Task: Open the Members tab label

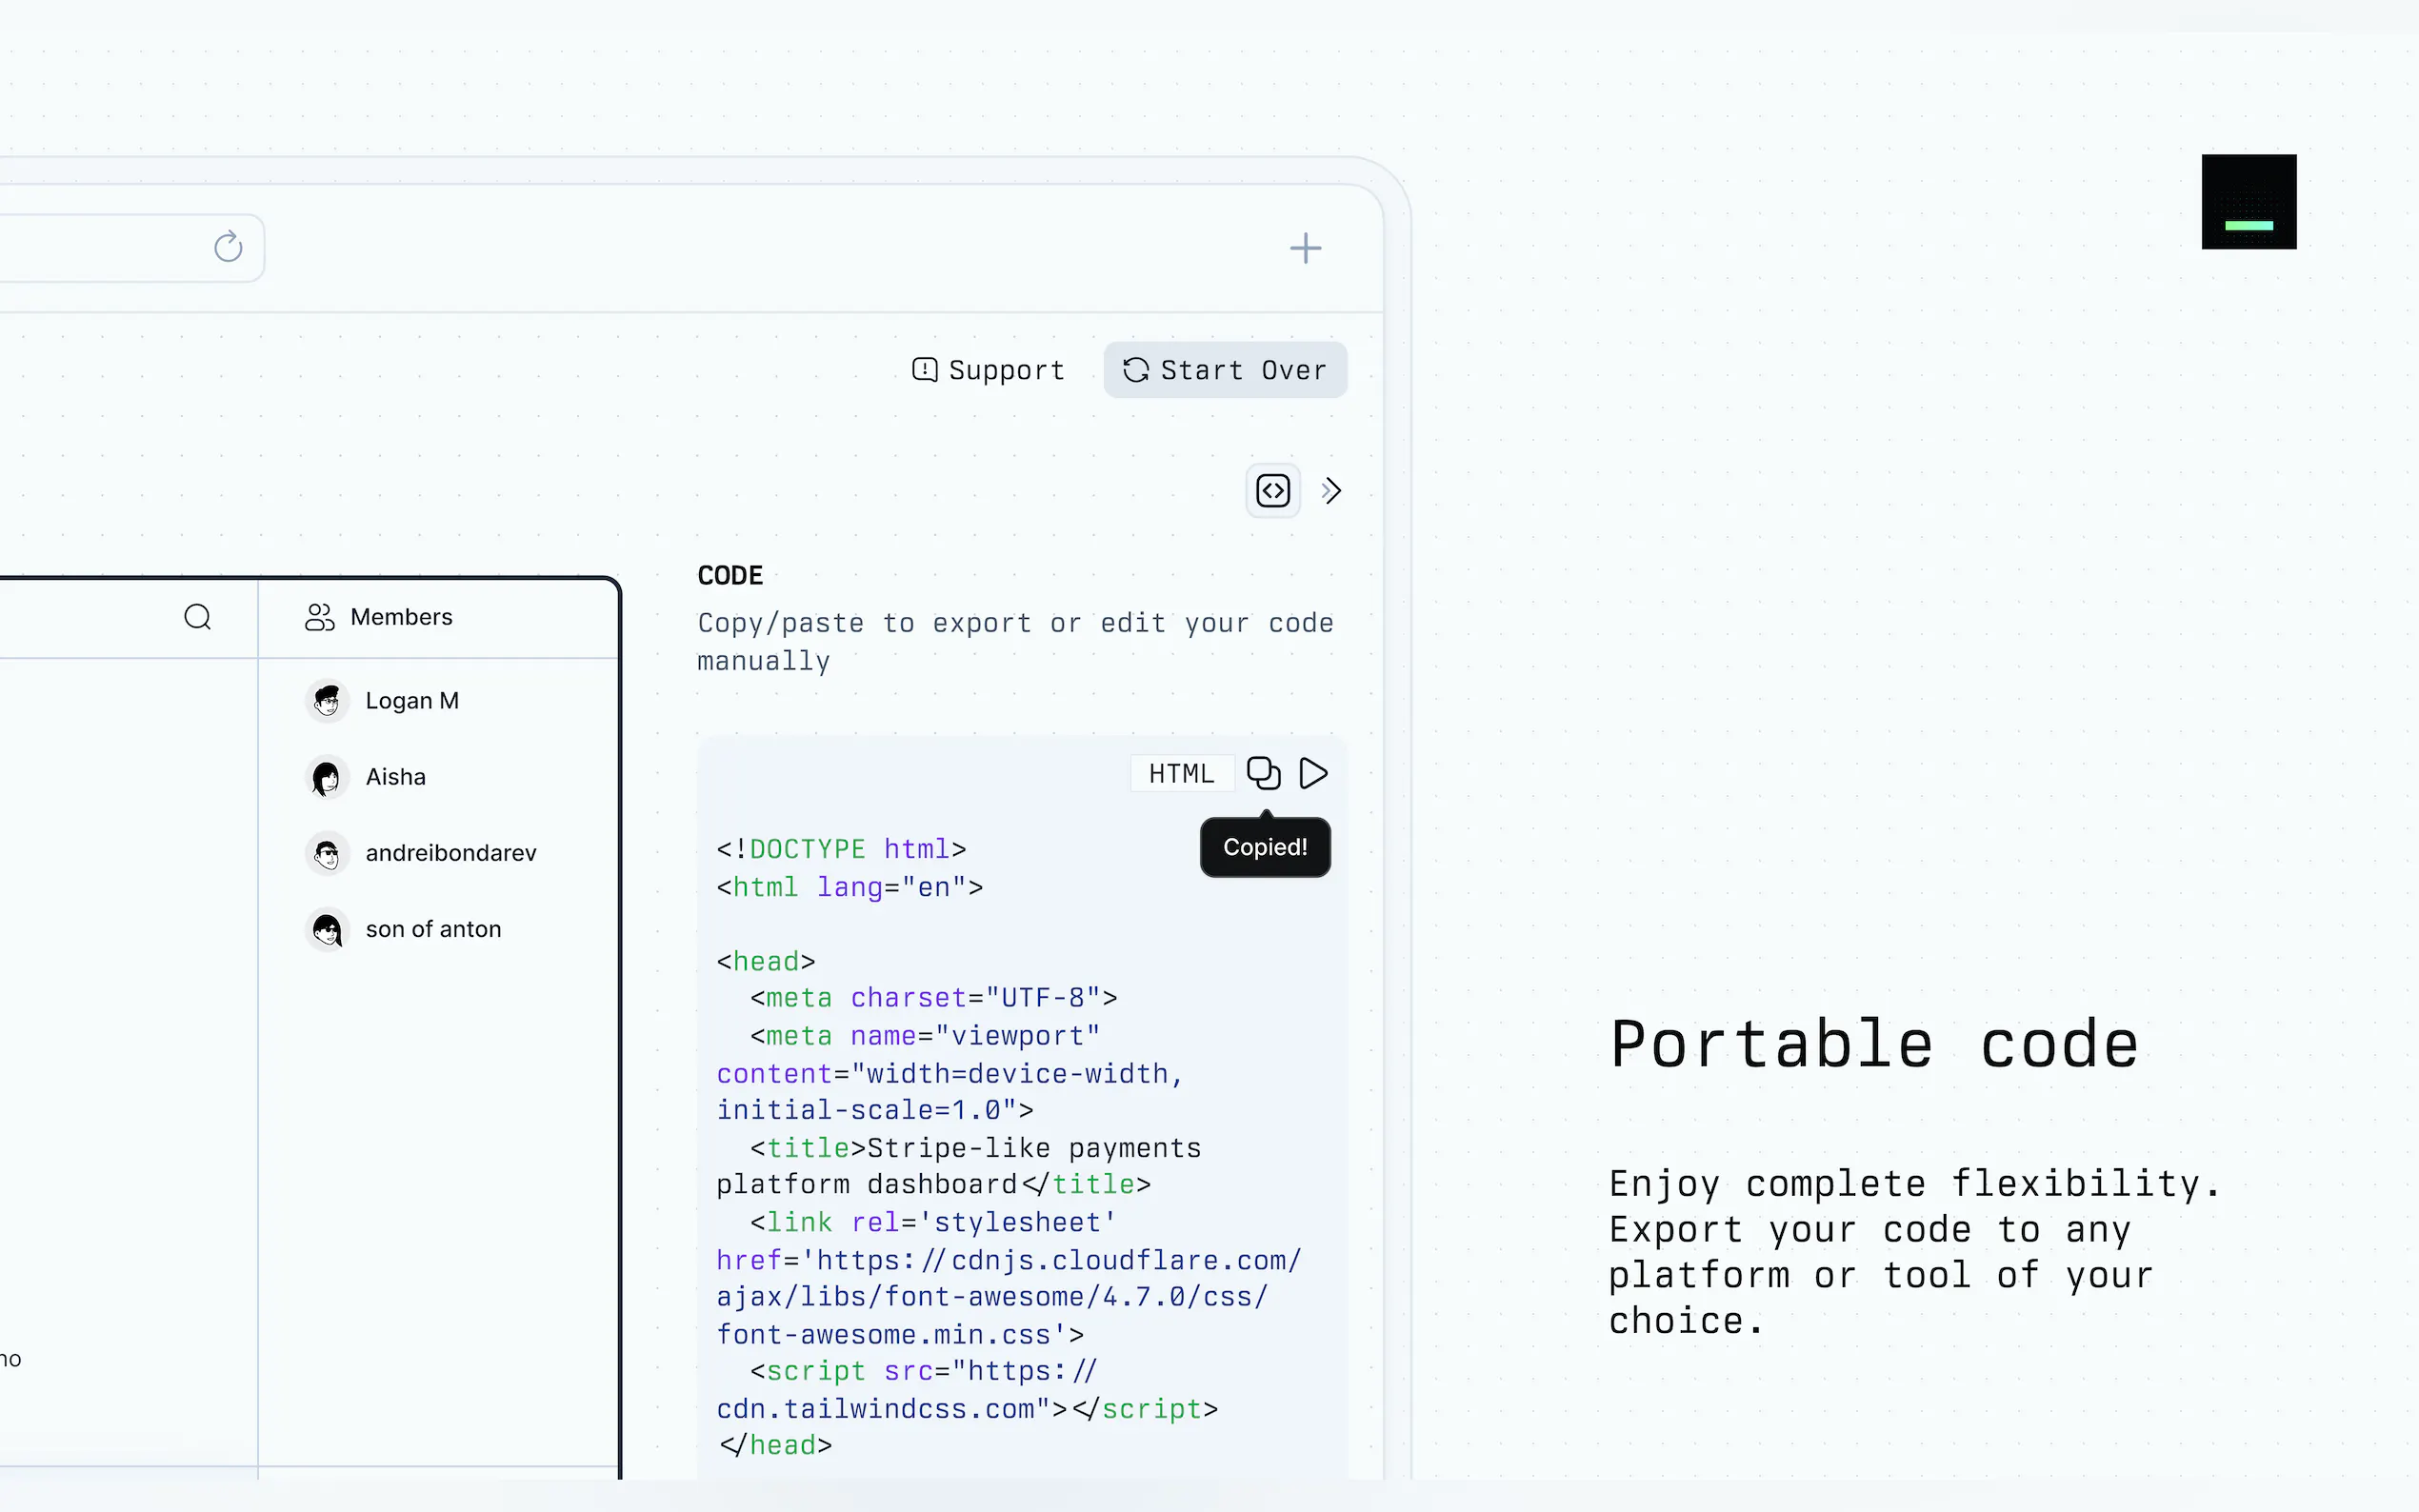Action: [x=401, y=617]
